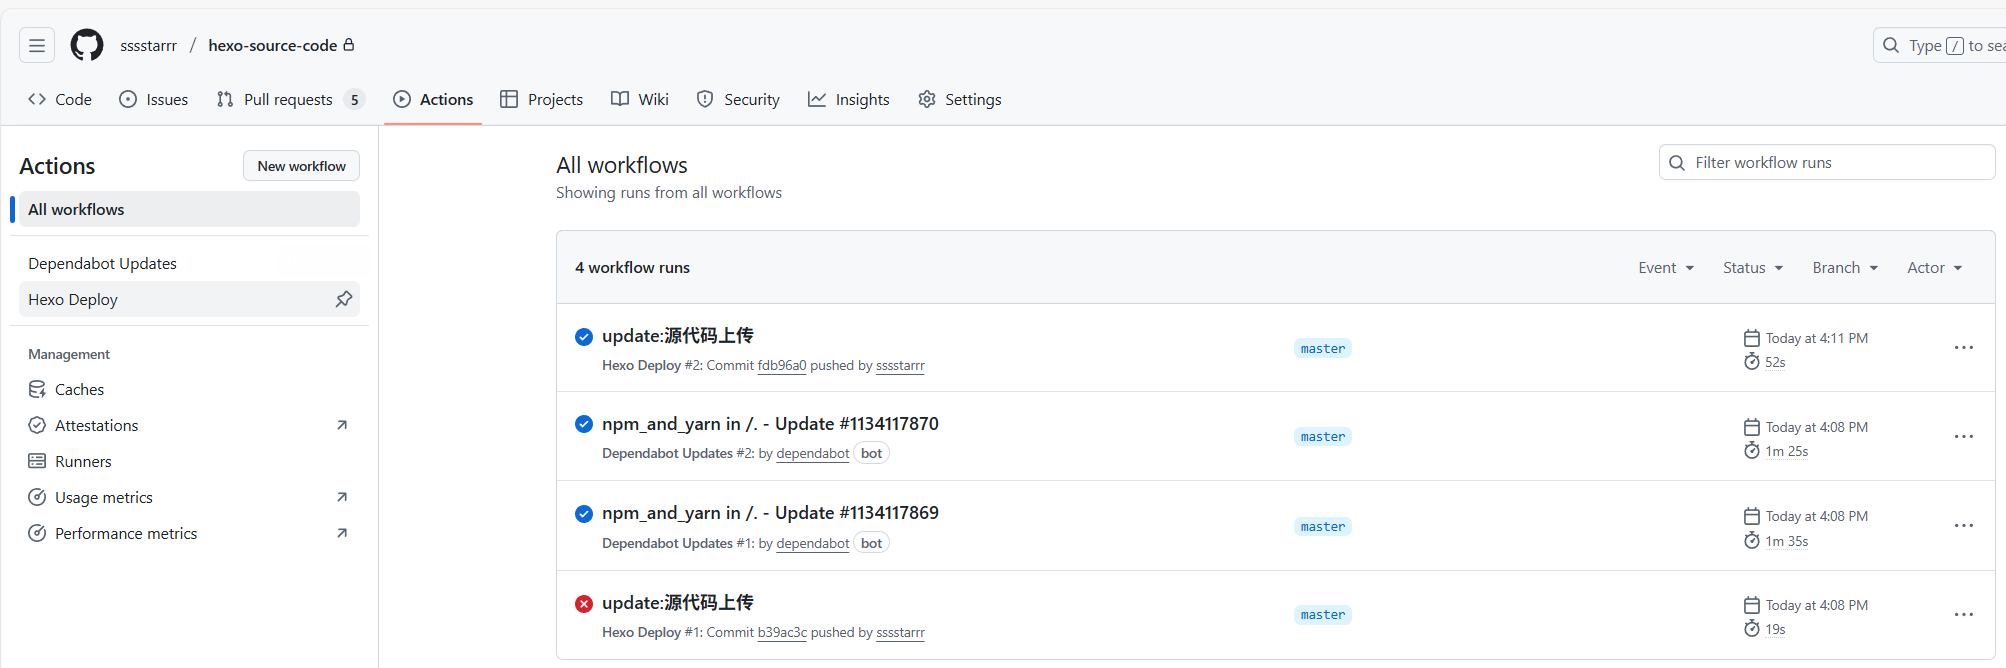The height and width of the screenshot is (668, 2006).
Task: Switch to the Pull requests tab
Action: point(289,99)
